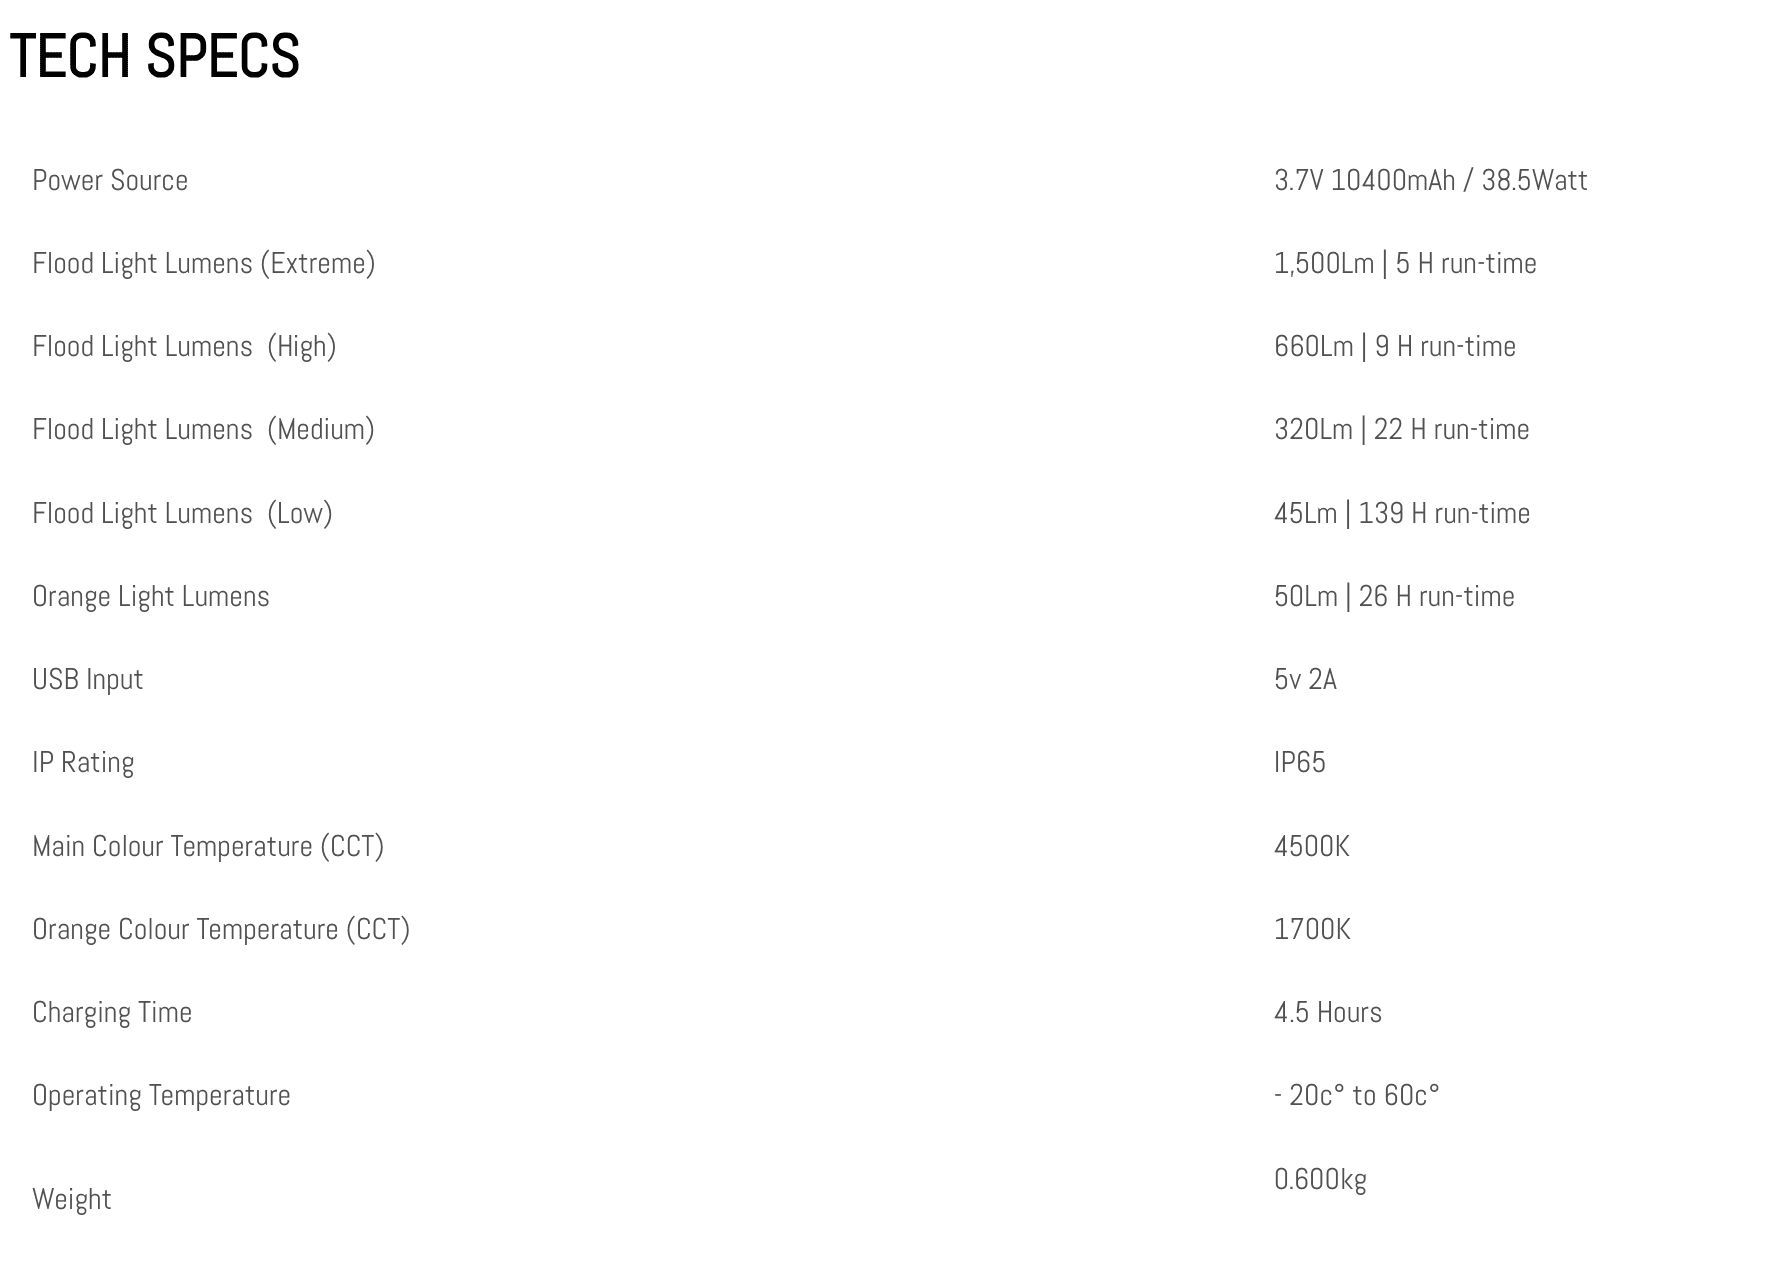Click the USB Input label

tap(88, 680)
